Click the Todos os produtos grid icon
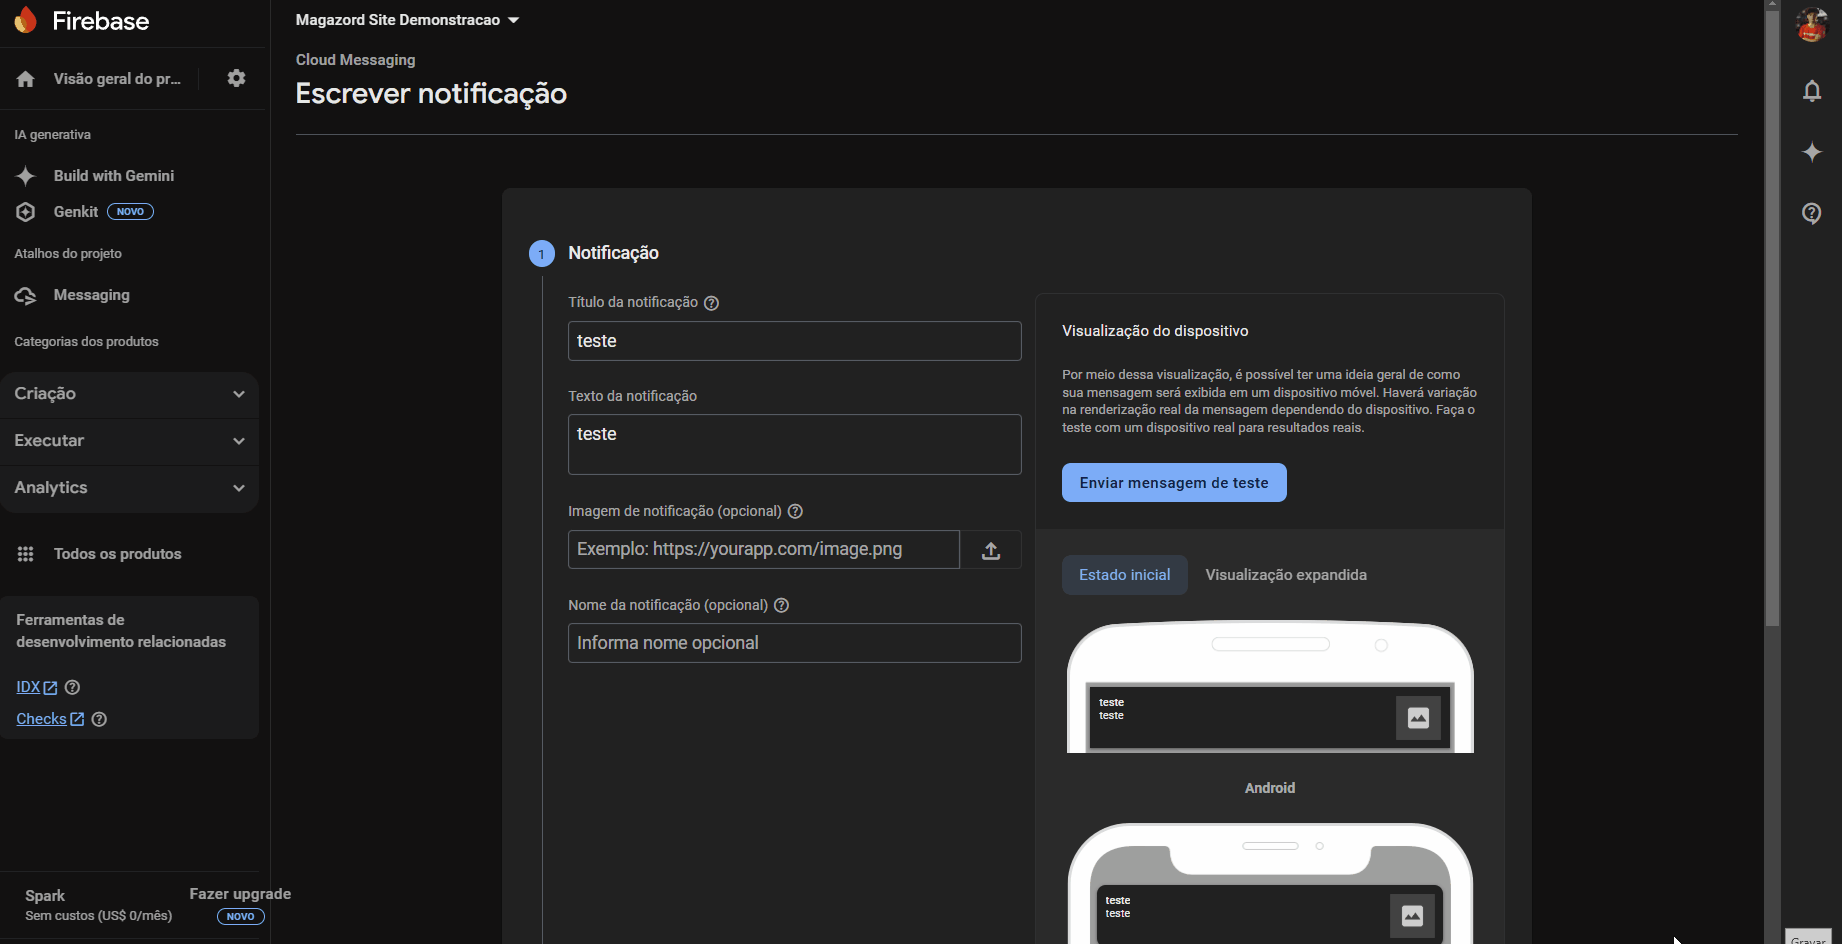Image resolution: width=1842 pixels, height=944 pixels. [x=26, y=554]
